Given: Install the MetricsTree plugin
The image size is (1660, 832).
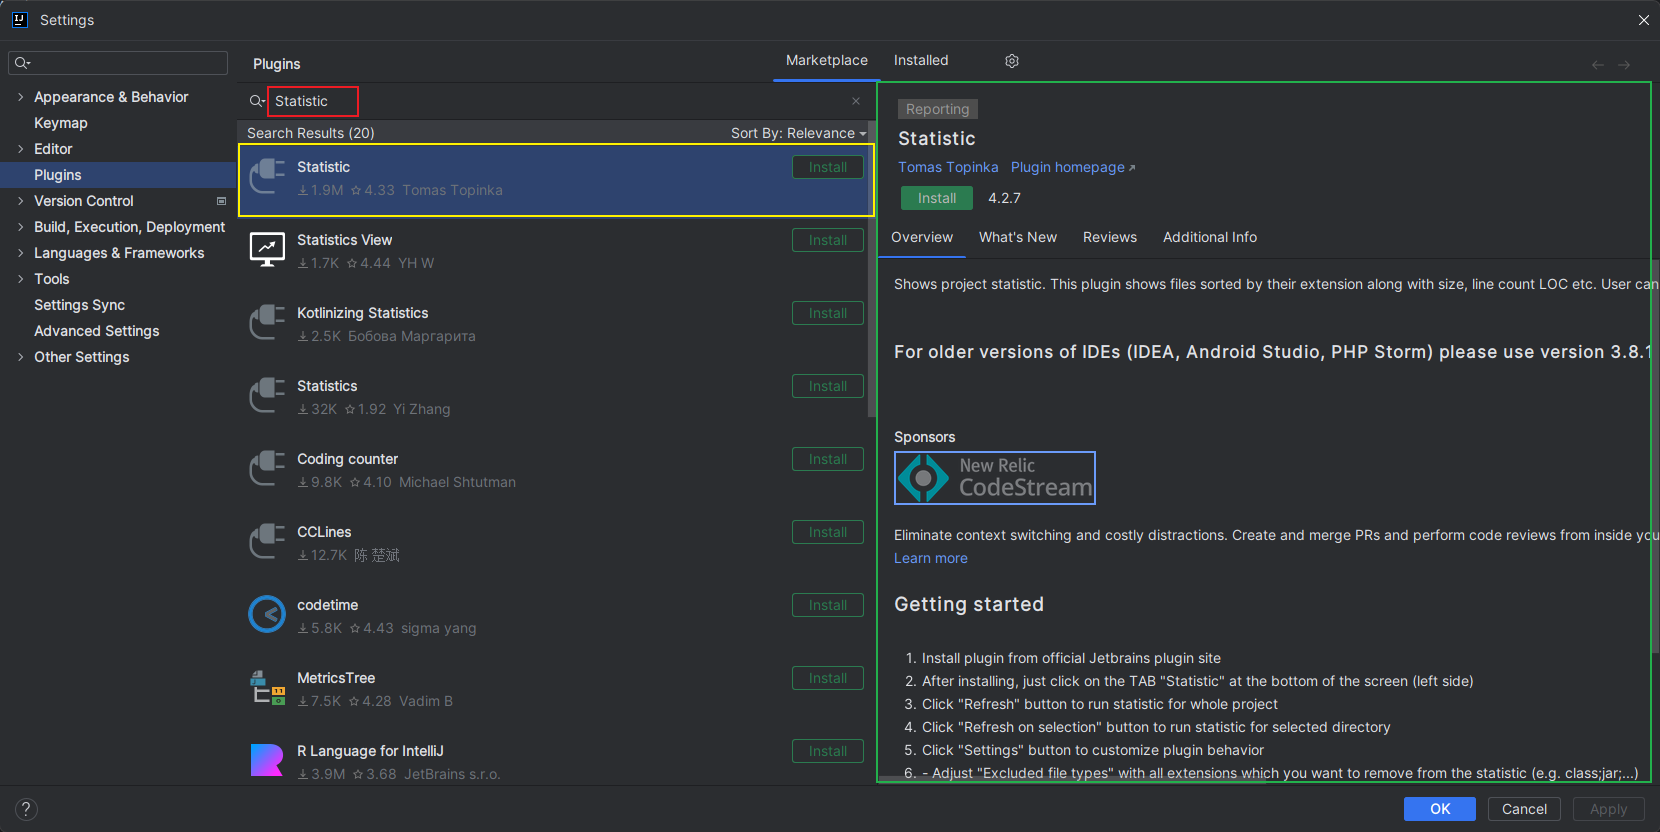Looking at the screenshot, I should (828, 678).
